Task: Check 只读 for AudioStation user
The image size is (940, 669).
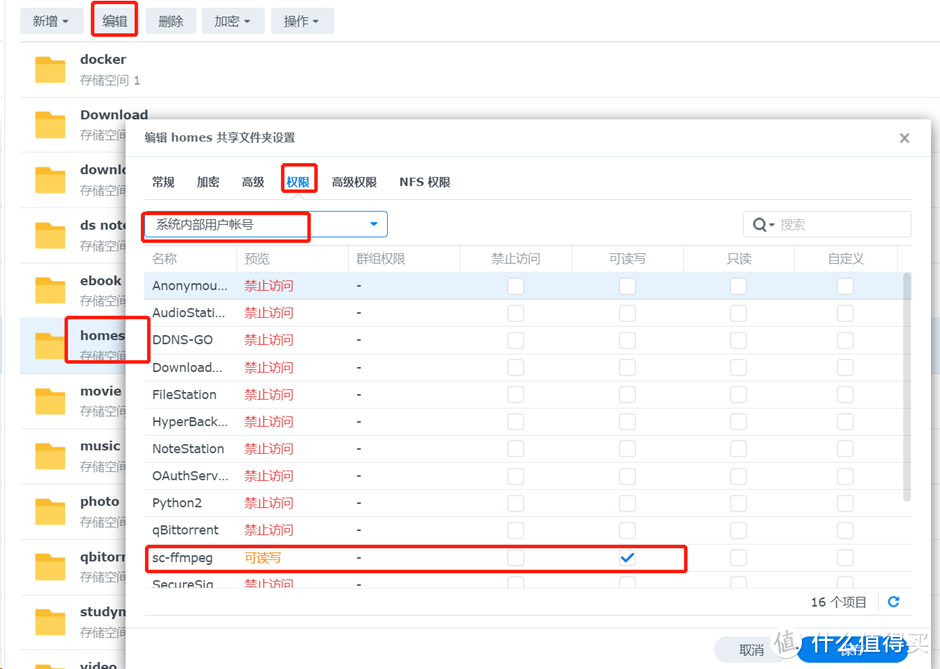Action: click(739, 313)
